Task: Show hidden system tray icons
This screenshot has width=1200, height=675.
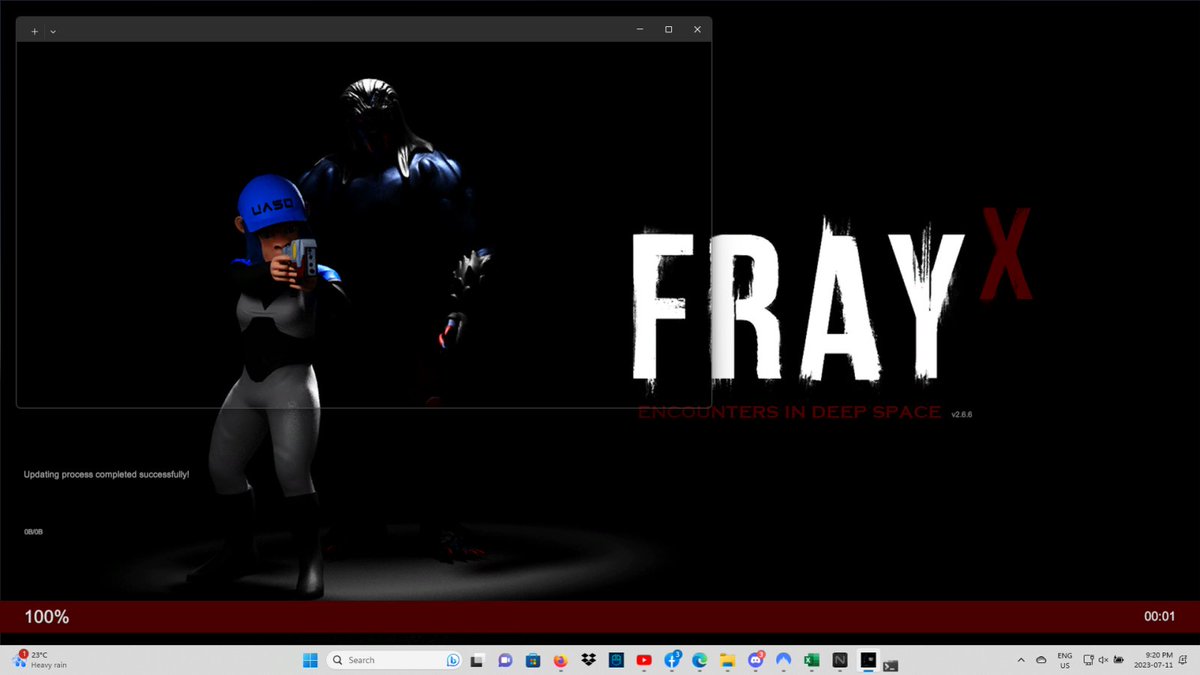Action: tap(1021, 660)
